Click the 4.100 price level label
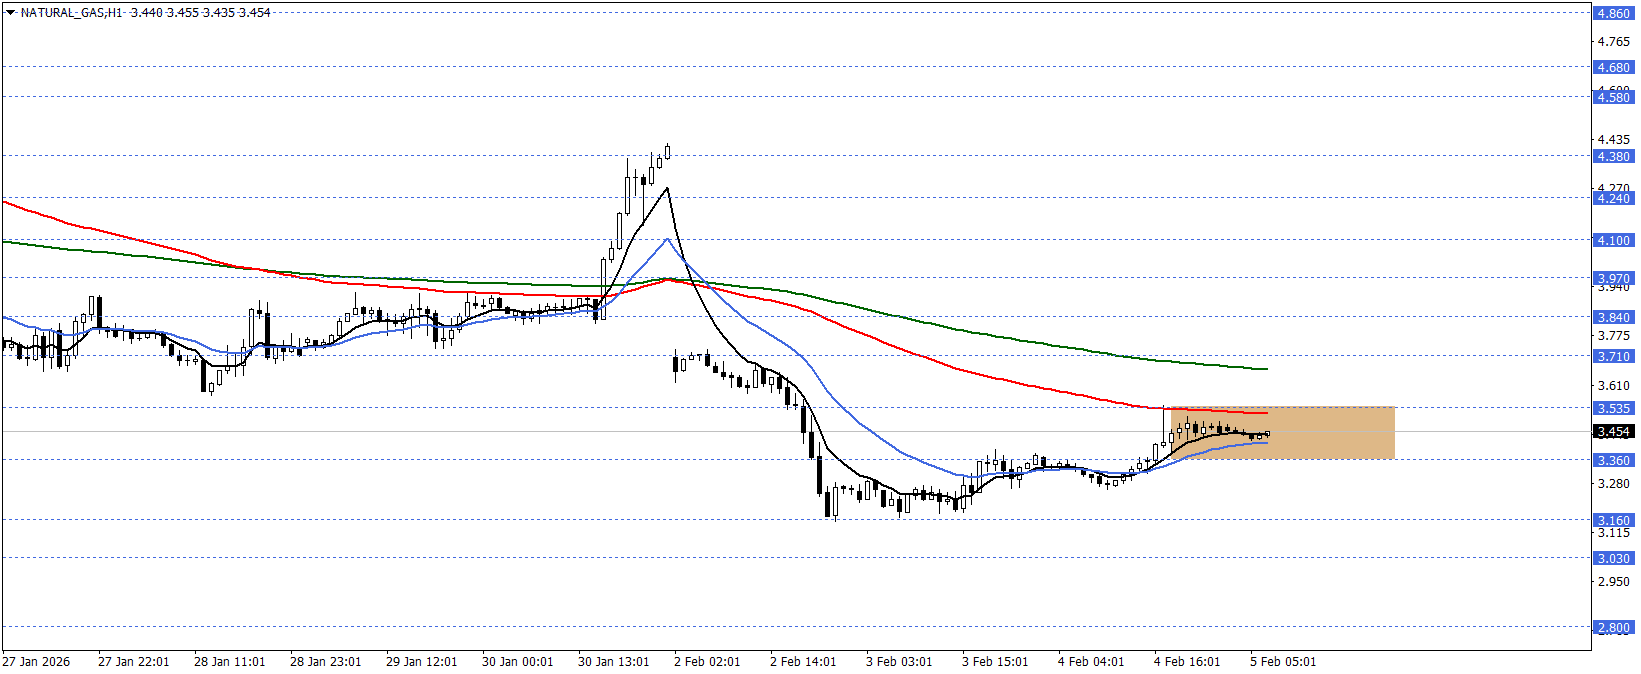The image size is (1641, 674). [1612, 240]
